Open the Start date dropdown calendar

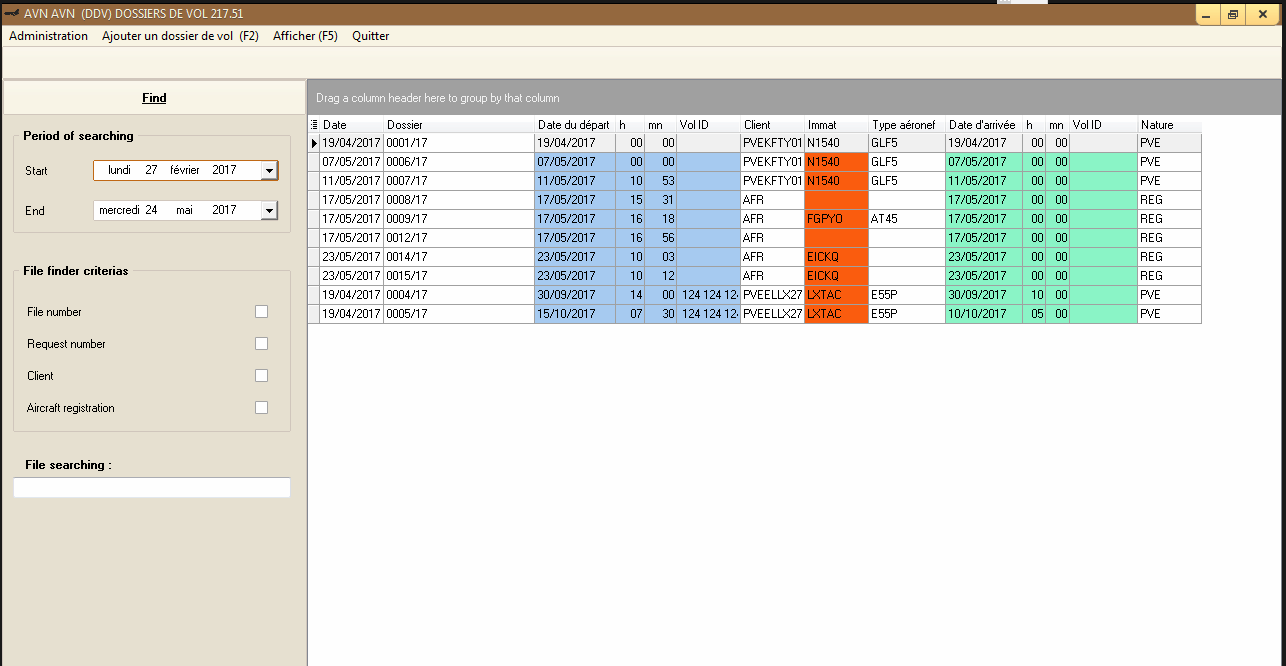tap(268, 171)
